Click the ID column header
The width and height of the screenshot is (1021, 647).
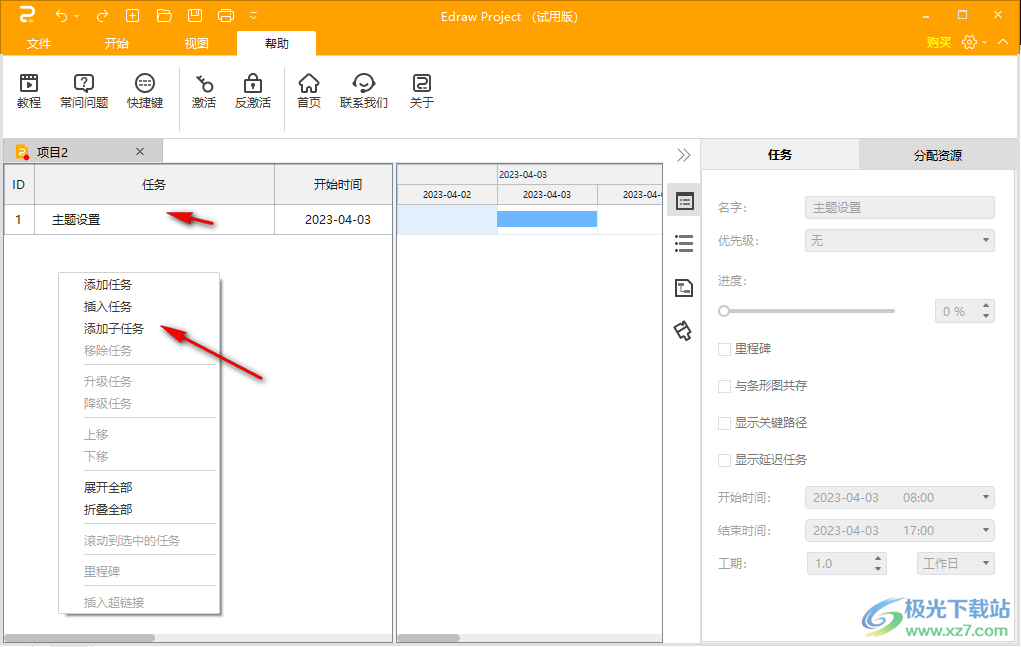19,185
